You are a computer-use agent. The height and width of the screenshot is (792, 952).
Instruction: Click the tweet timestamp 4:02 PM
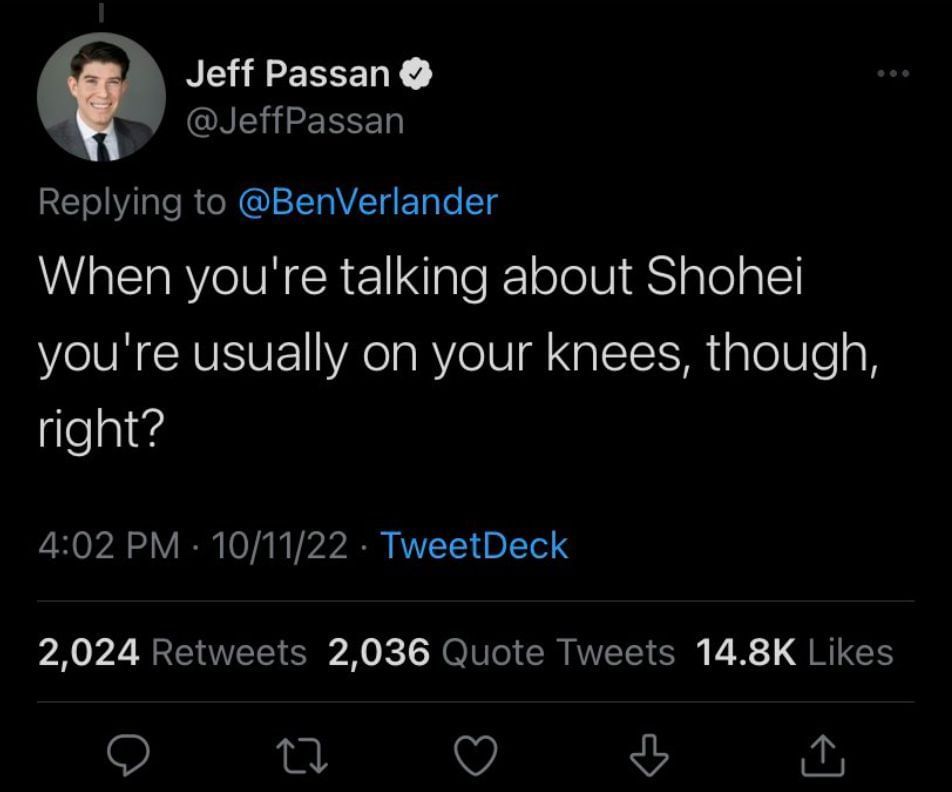coord(112,545)
